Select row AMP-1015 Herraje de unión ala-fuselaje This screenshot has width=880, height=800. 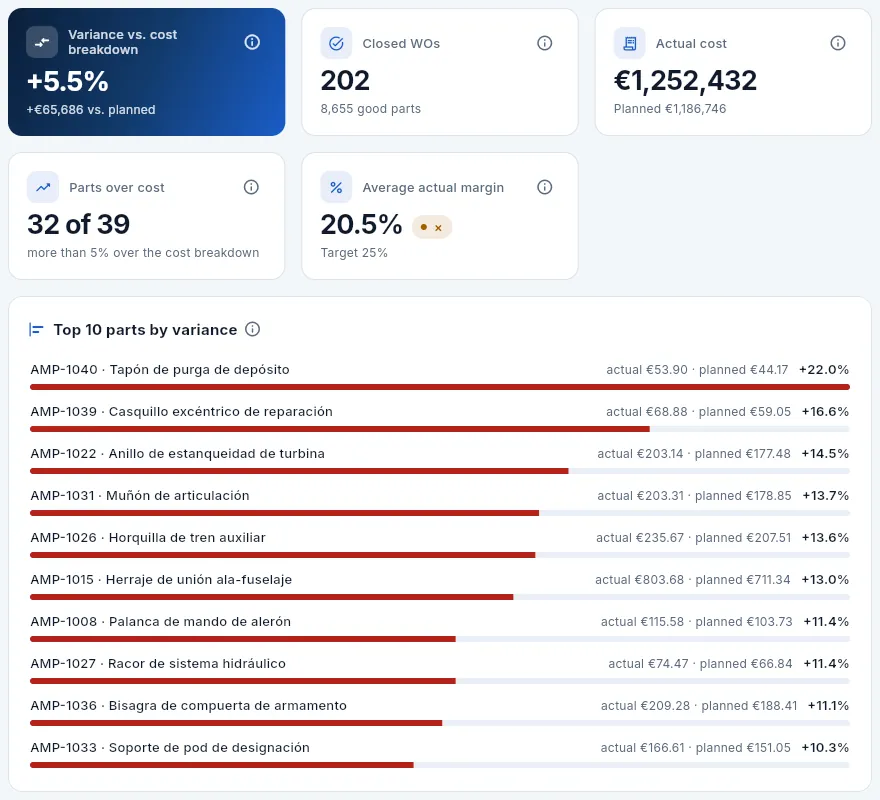click(x=439, y=586)
